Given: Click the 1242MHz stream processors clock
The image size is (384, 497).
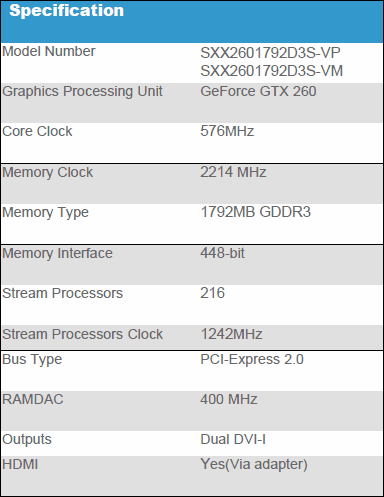Looking at the screenshot, I should point(231,334).
